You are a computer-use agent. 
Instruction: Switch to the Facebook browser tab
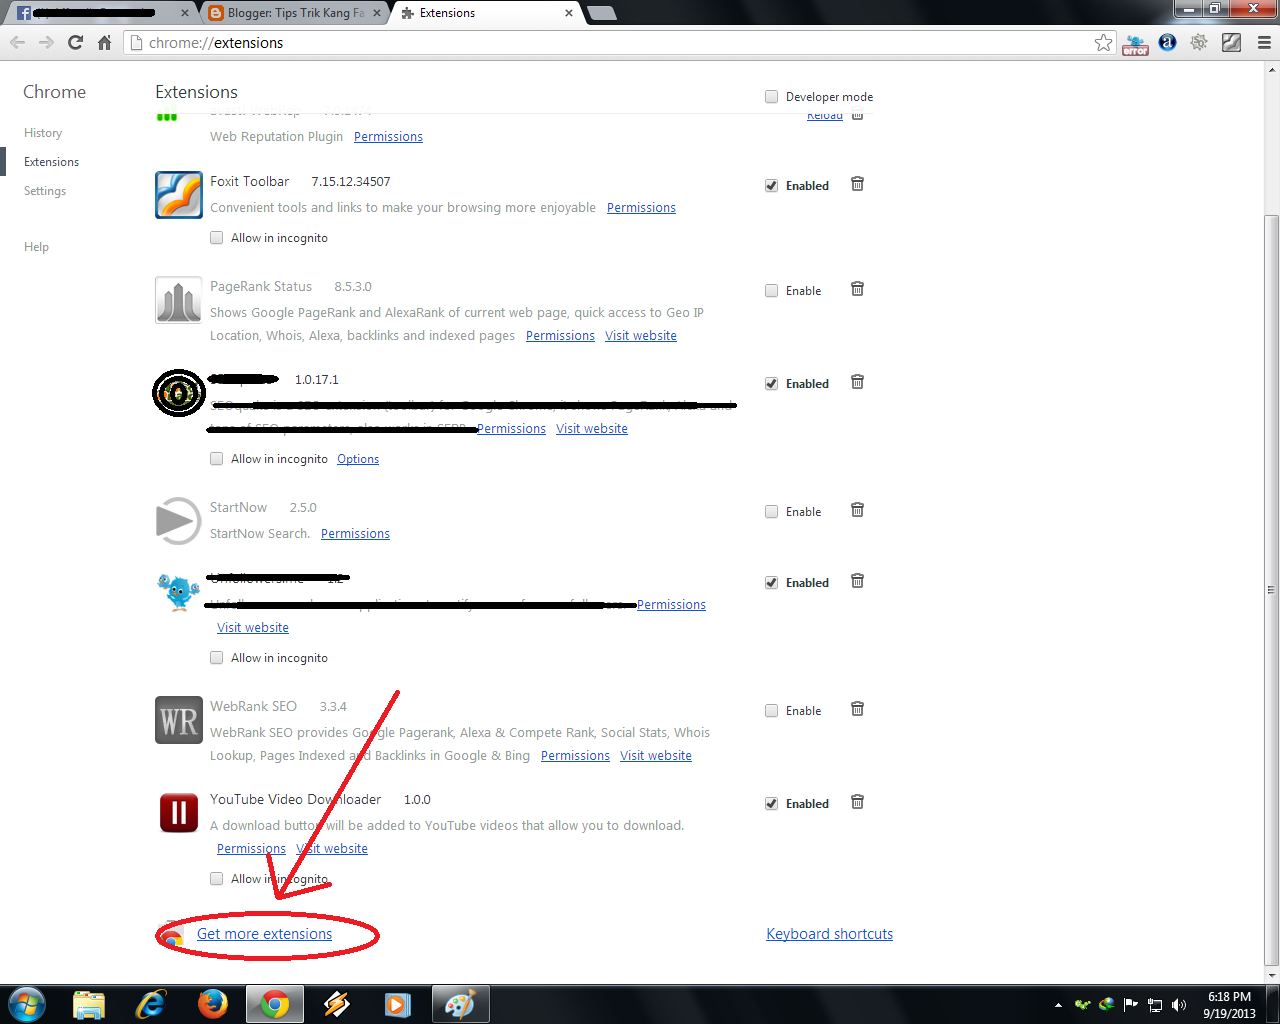[x=100, y=13]
